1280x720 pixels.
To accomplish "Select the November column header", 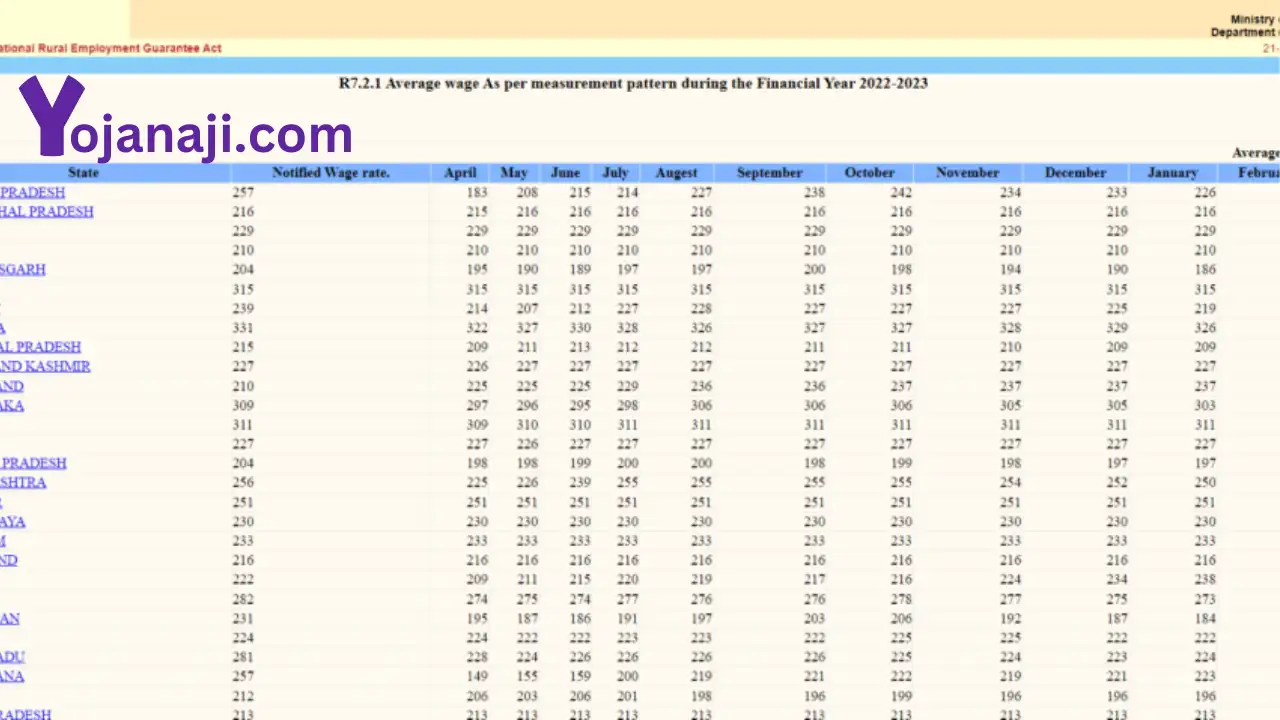I will (967, 173).
